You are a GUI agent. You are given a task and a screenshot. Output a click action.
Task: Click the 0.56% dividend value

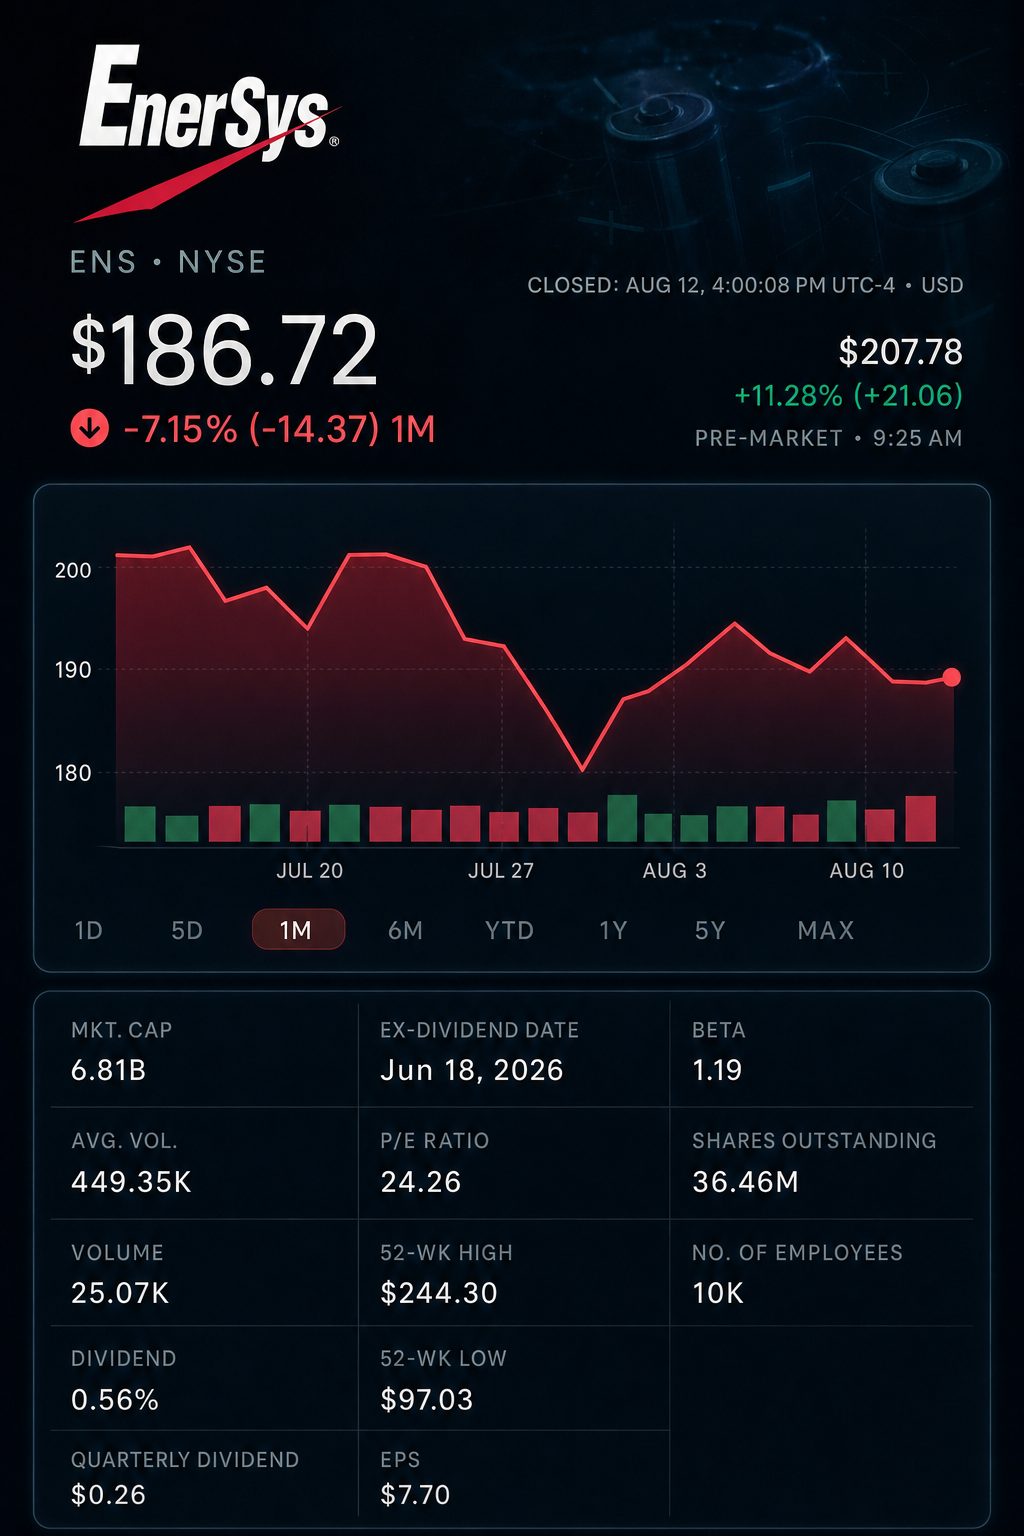point(114,1400)
